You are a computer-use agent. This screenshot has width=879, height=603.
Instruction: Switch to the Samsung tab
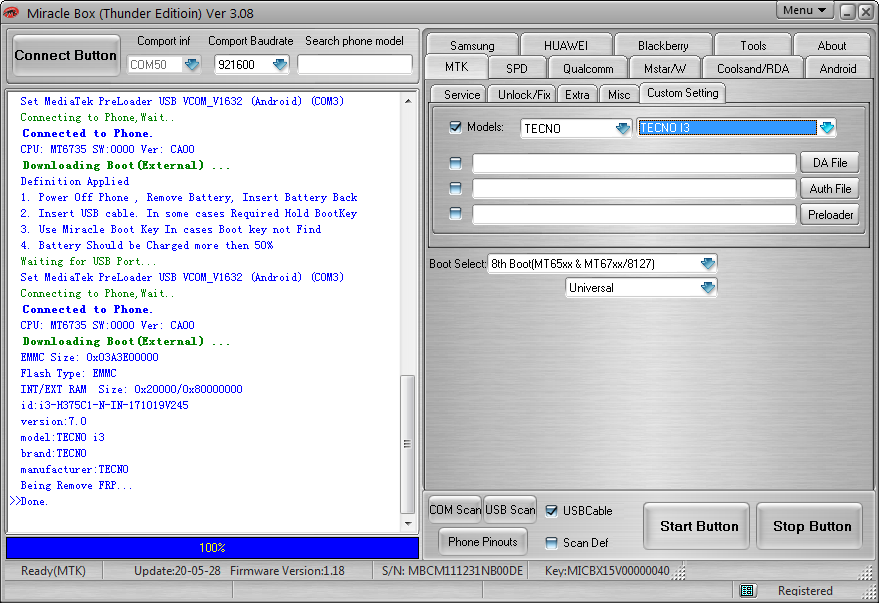coord(472,45)
